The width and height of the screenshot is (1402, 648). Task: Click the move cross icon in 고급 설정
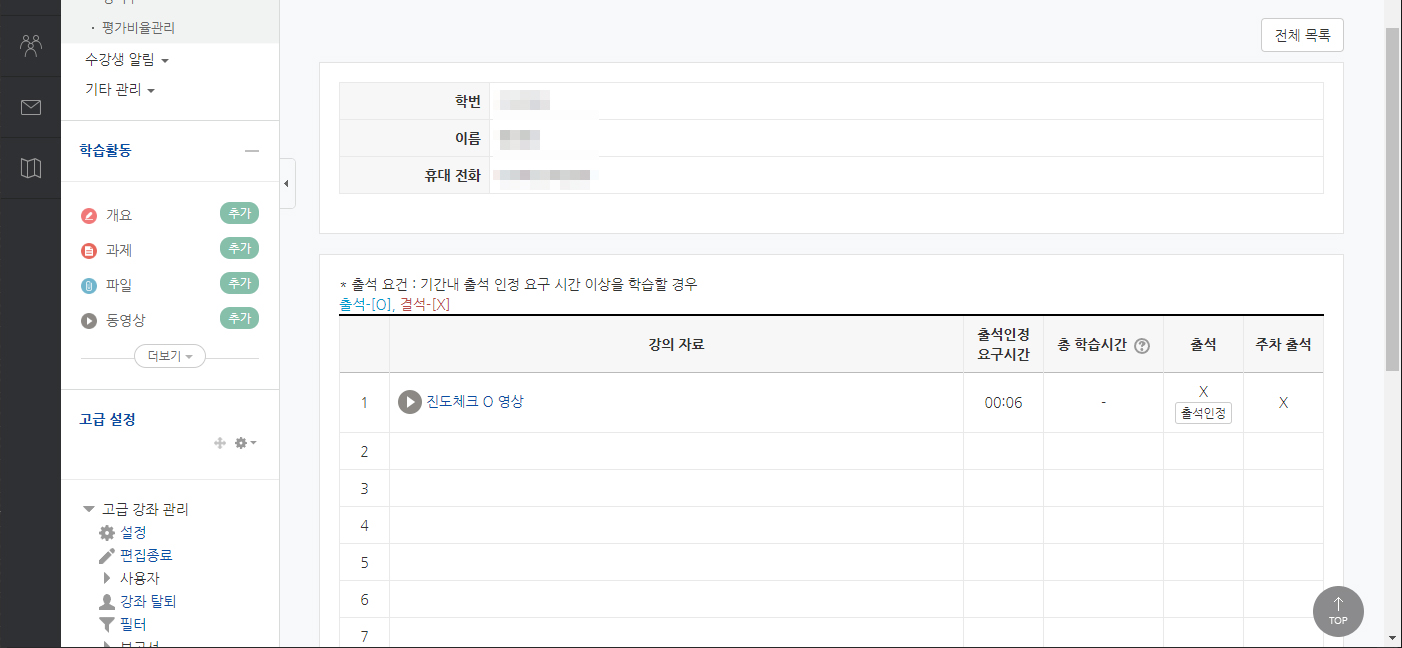coord(220,442)
